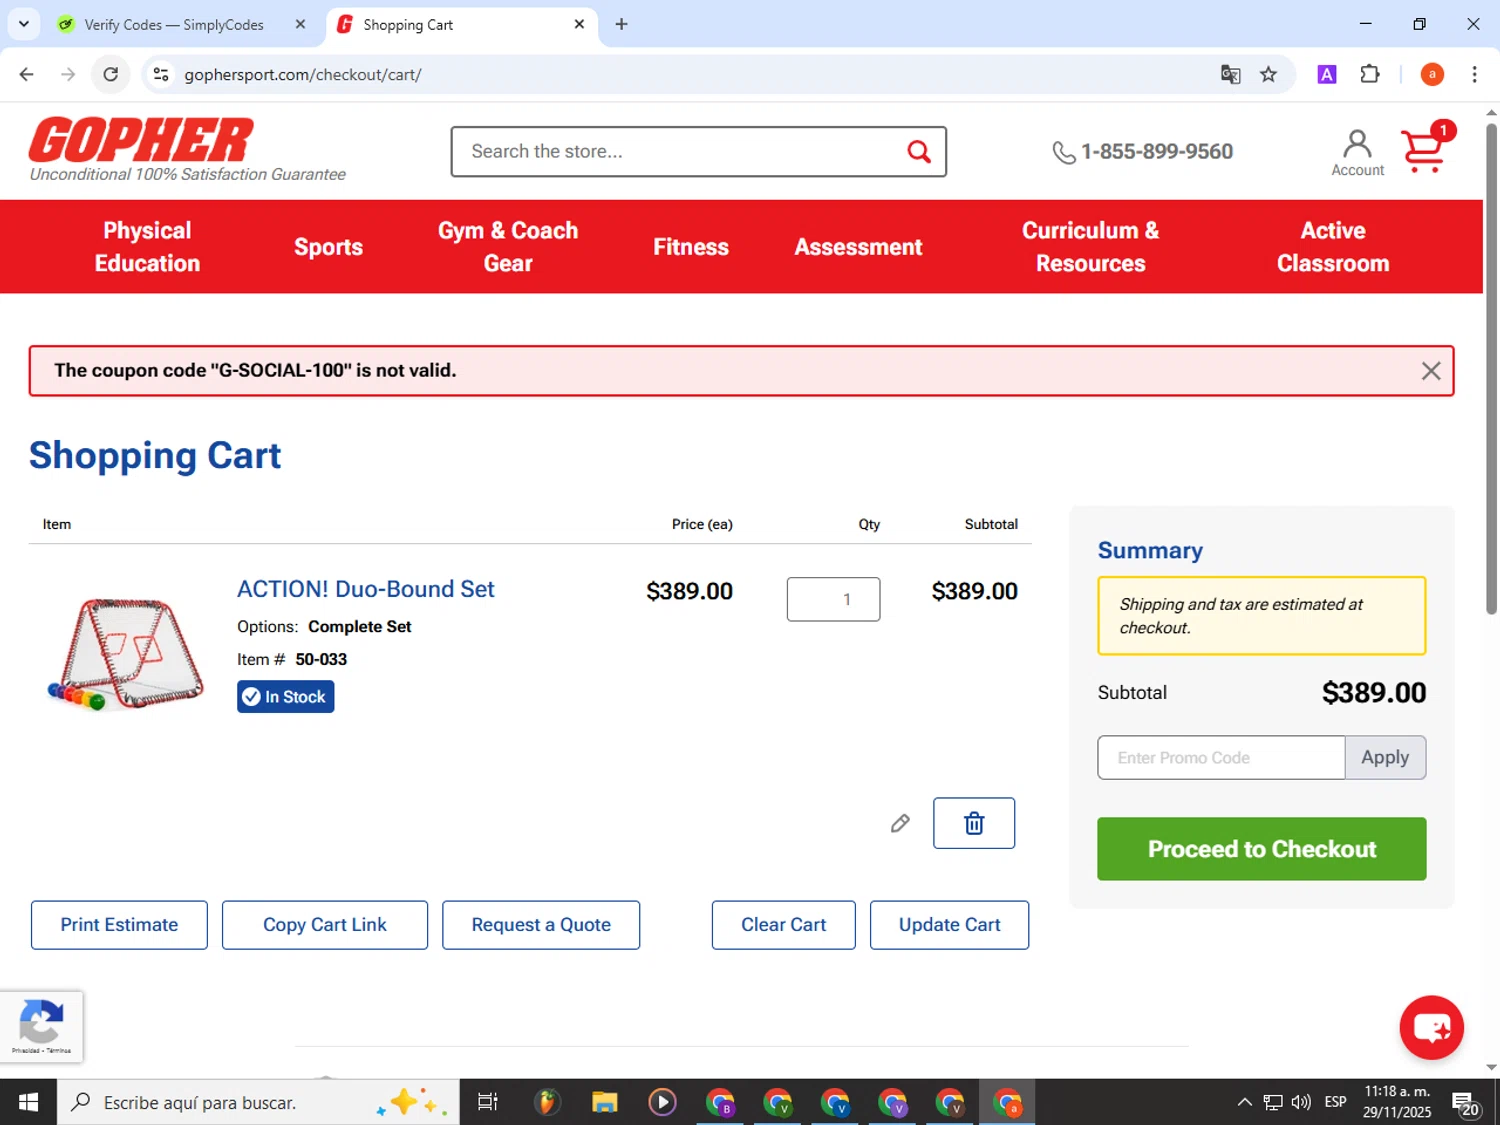
Task: Open the notification center icon
Action: [1466, 1103]
